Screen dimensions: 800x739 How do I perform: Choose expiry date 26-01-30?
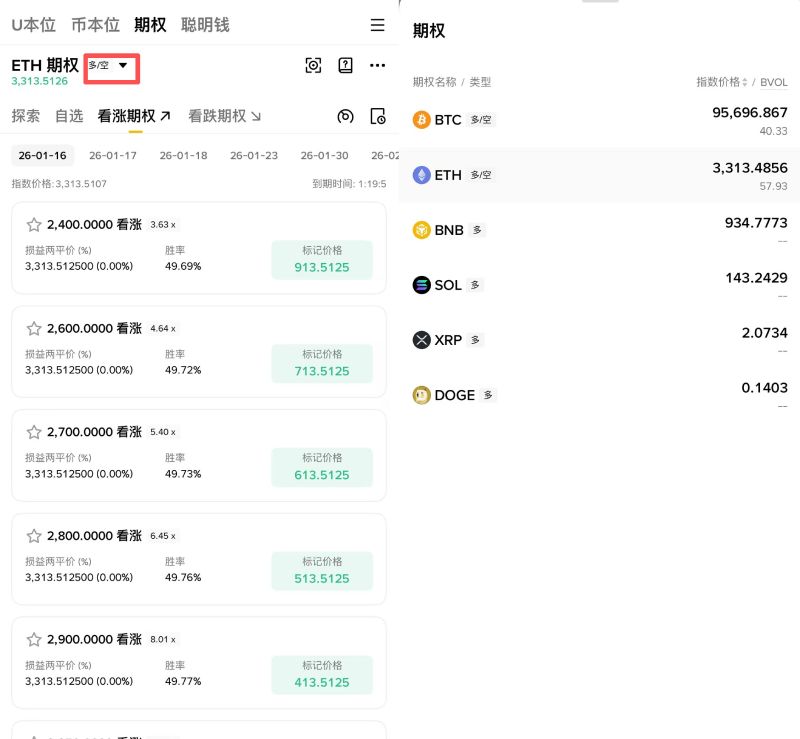pos(324,155)
